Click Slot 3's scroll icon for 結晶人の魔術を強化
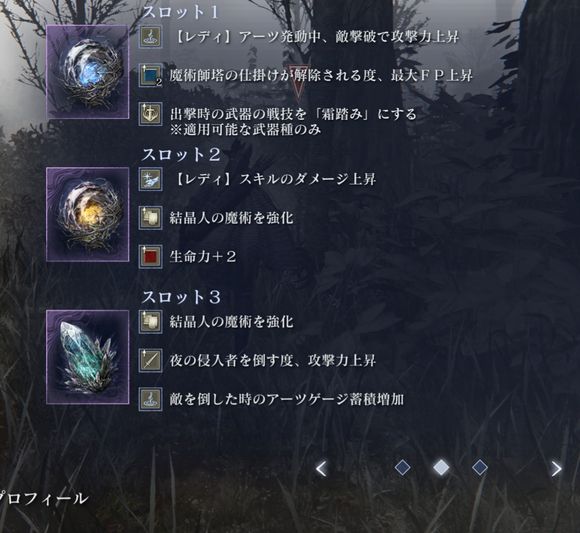Image resolution: width=580 pixels, height=533 pixels. (x=151, y=321)
